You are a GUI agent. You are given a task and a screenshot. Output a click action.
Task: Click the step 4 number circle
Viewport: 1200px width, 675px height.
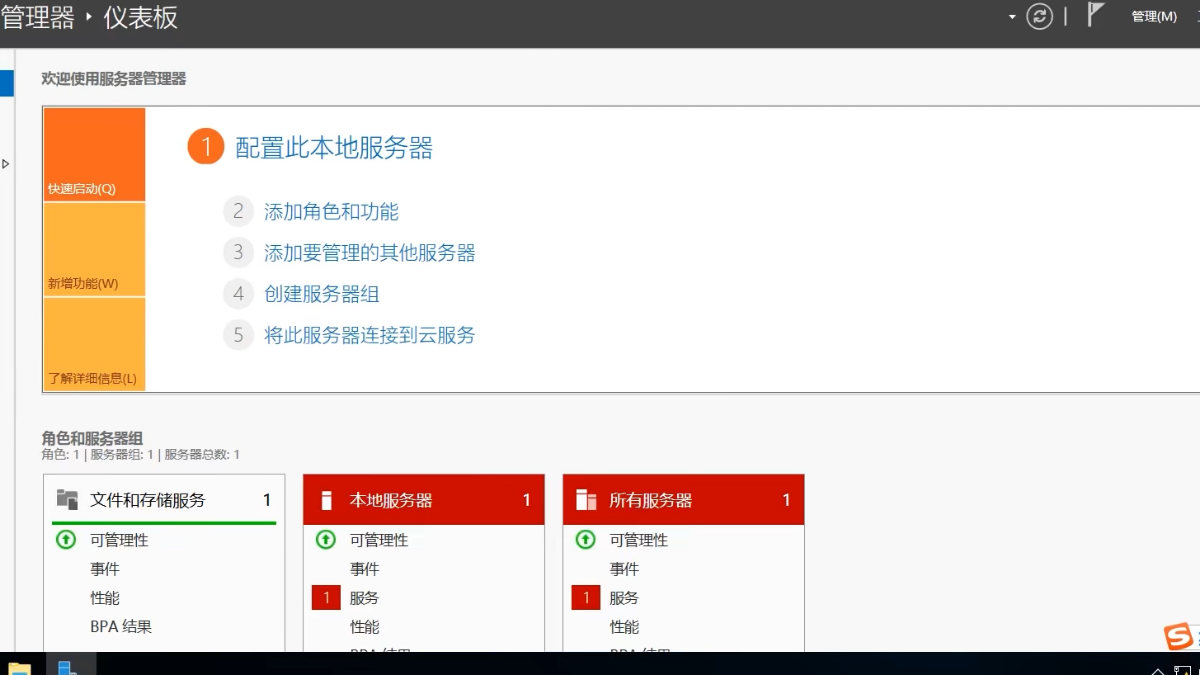point(238,294)
